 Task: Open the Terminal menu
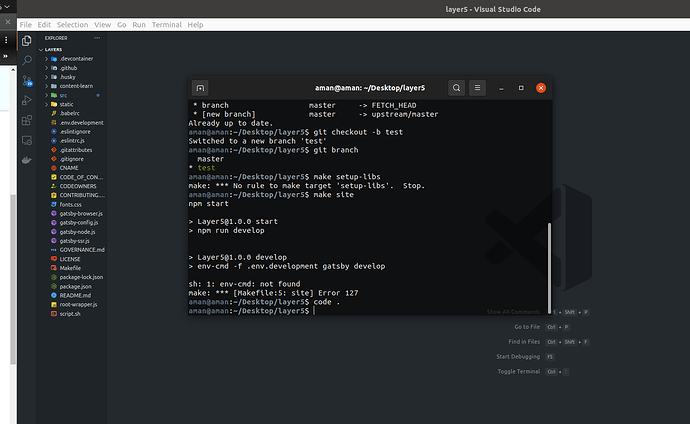tap(166, 25)
